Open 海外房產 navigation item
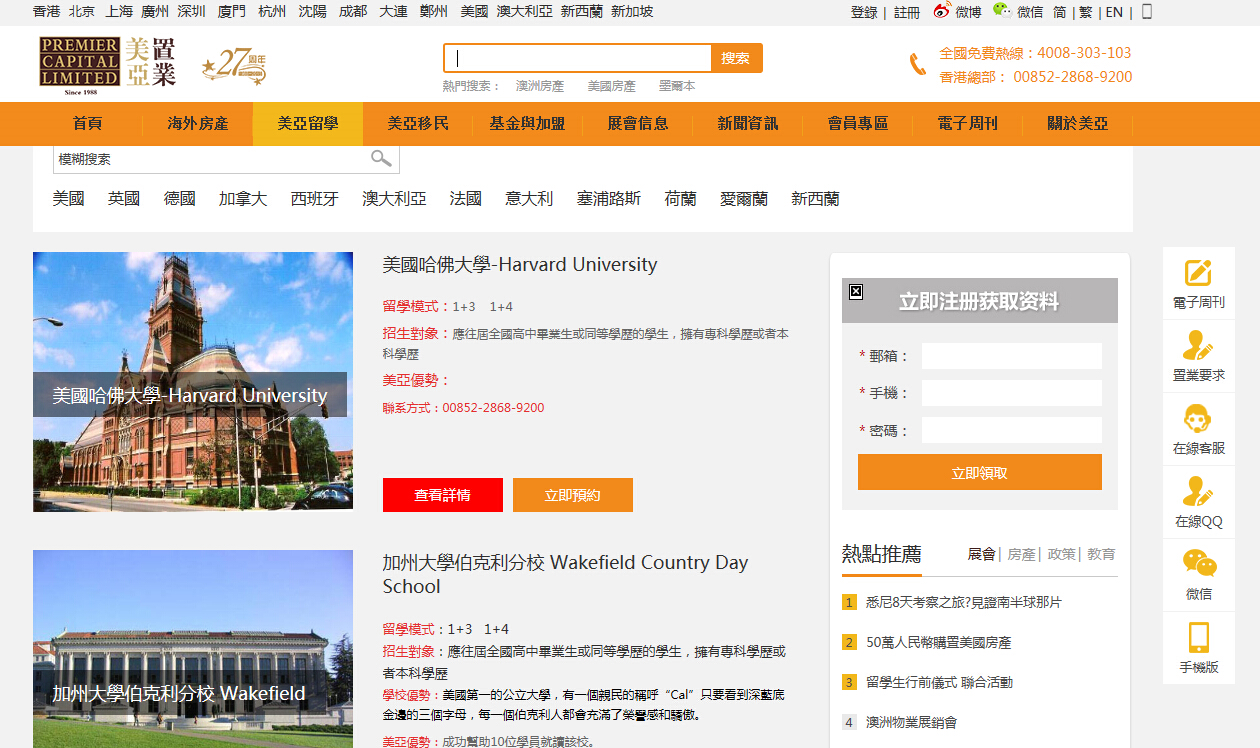Image resolution: width=1260 pixels, height=748 pixels. 198,124
